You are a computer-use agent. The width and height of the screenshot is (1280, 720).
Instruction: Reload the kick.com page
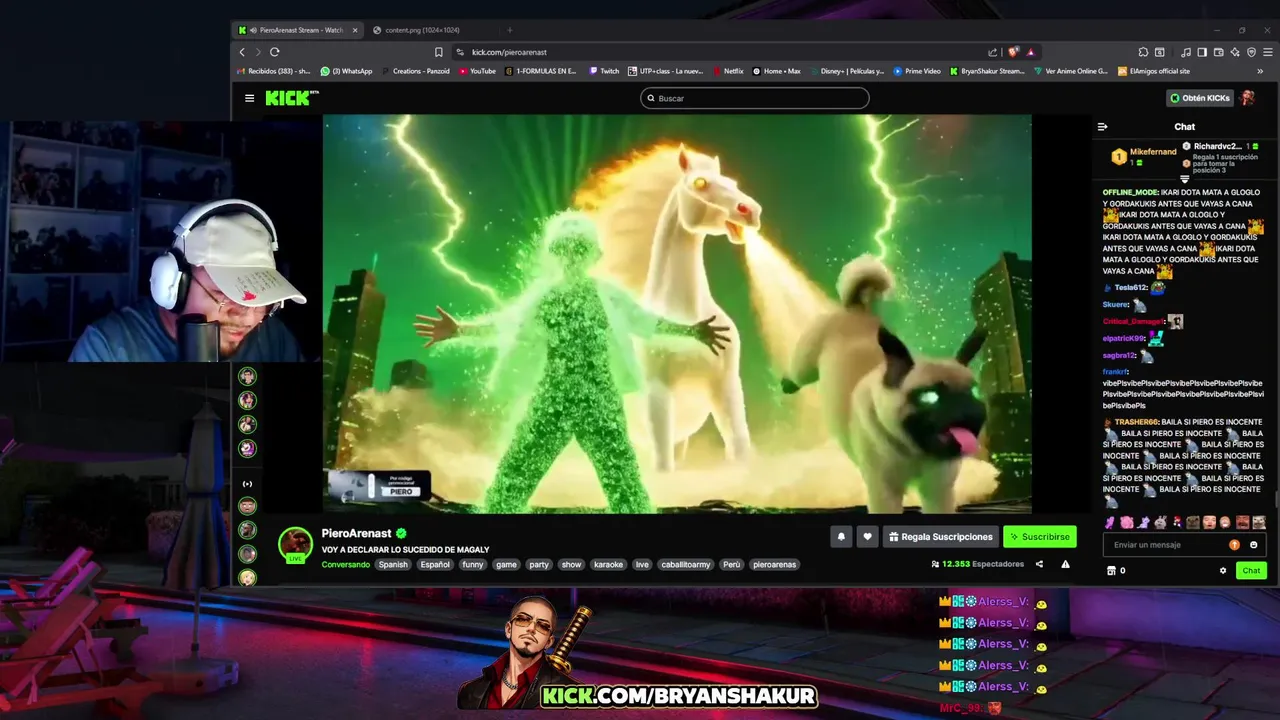click(x=274, y=52)
